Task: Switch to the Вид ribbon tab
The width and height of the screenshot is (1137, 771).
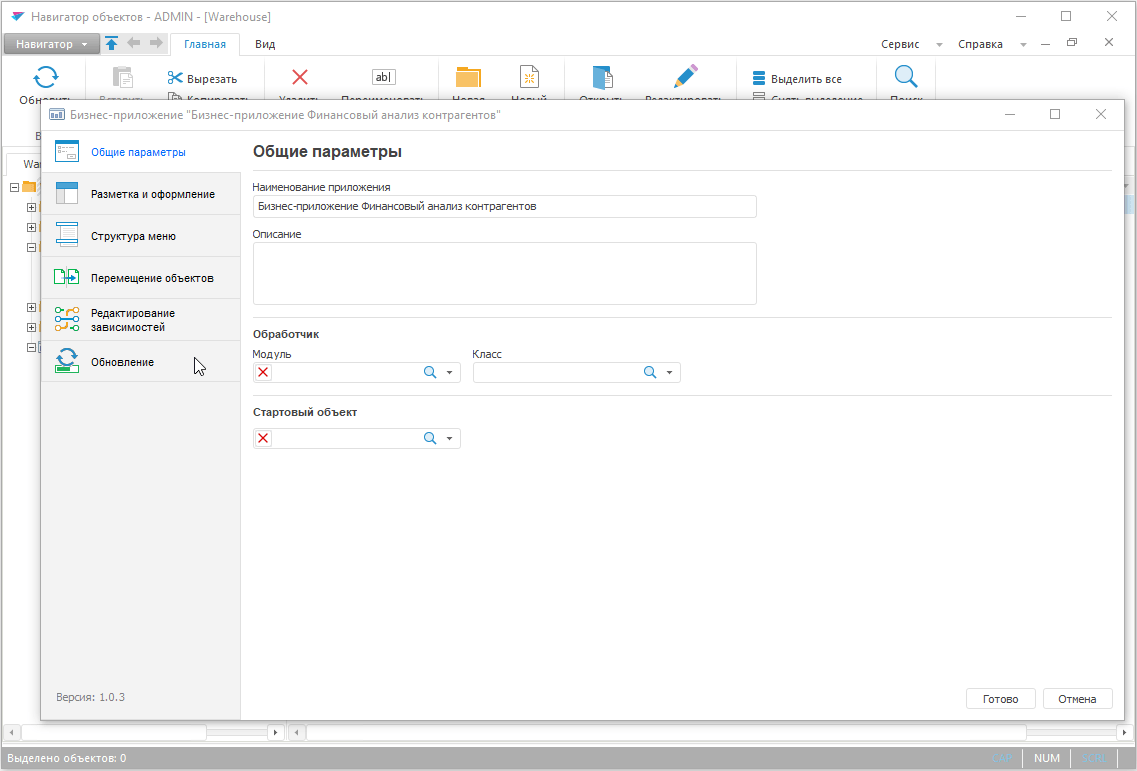Action: pos(265,44)
